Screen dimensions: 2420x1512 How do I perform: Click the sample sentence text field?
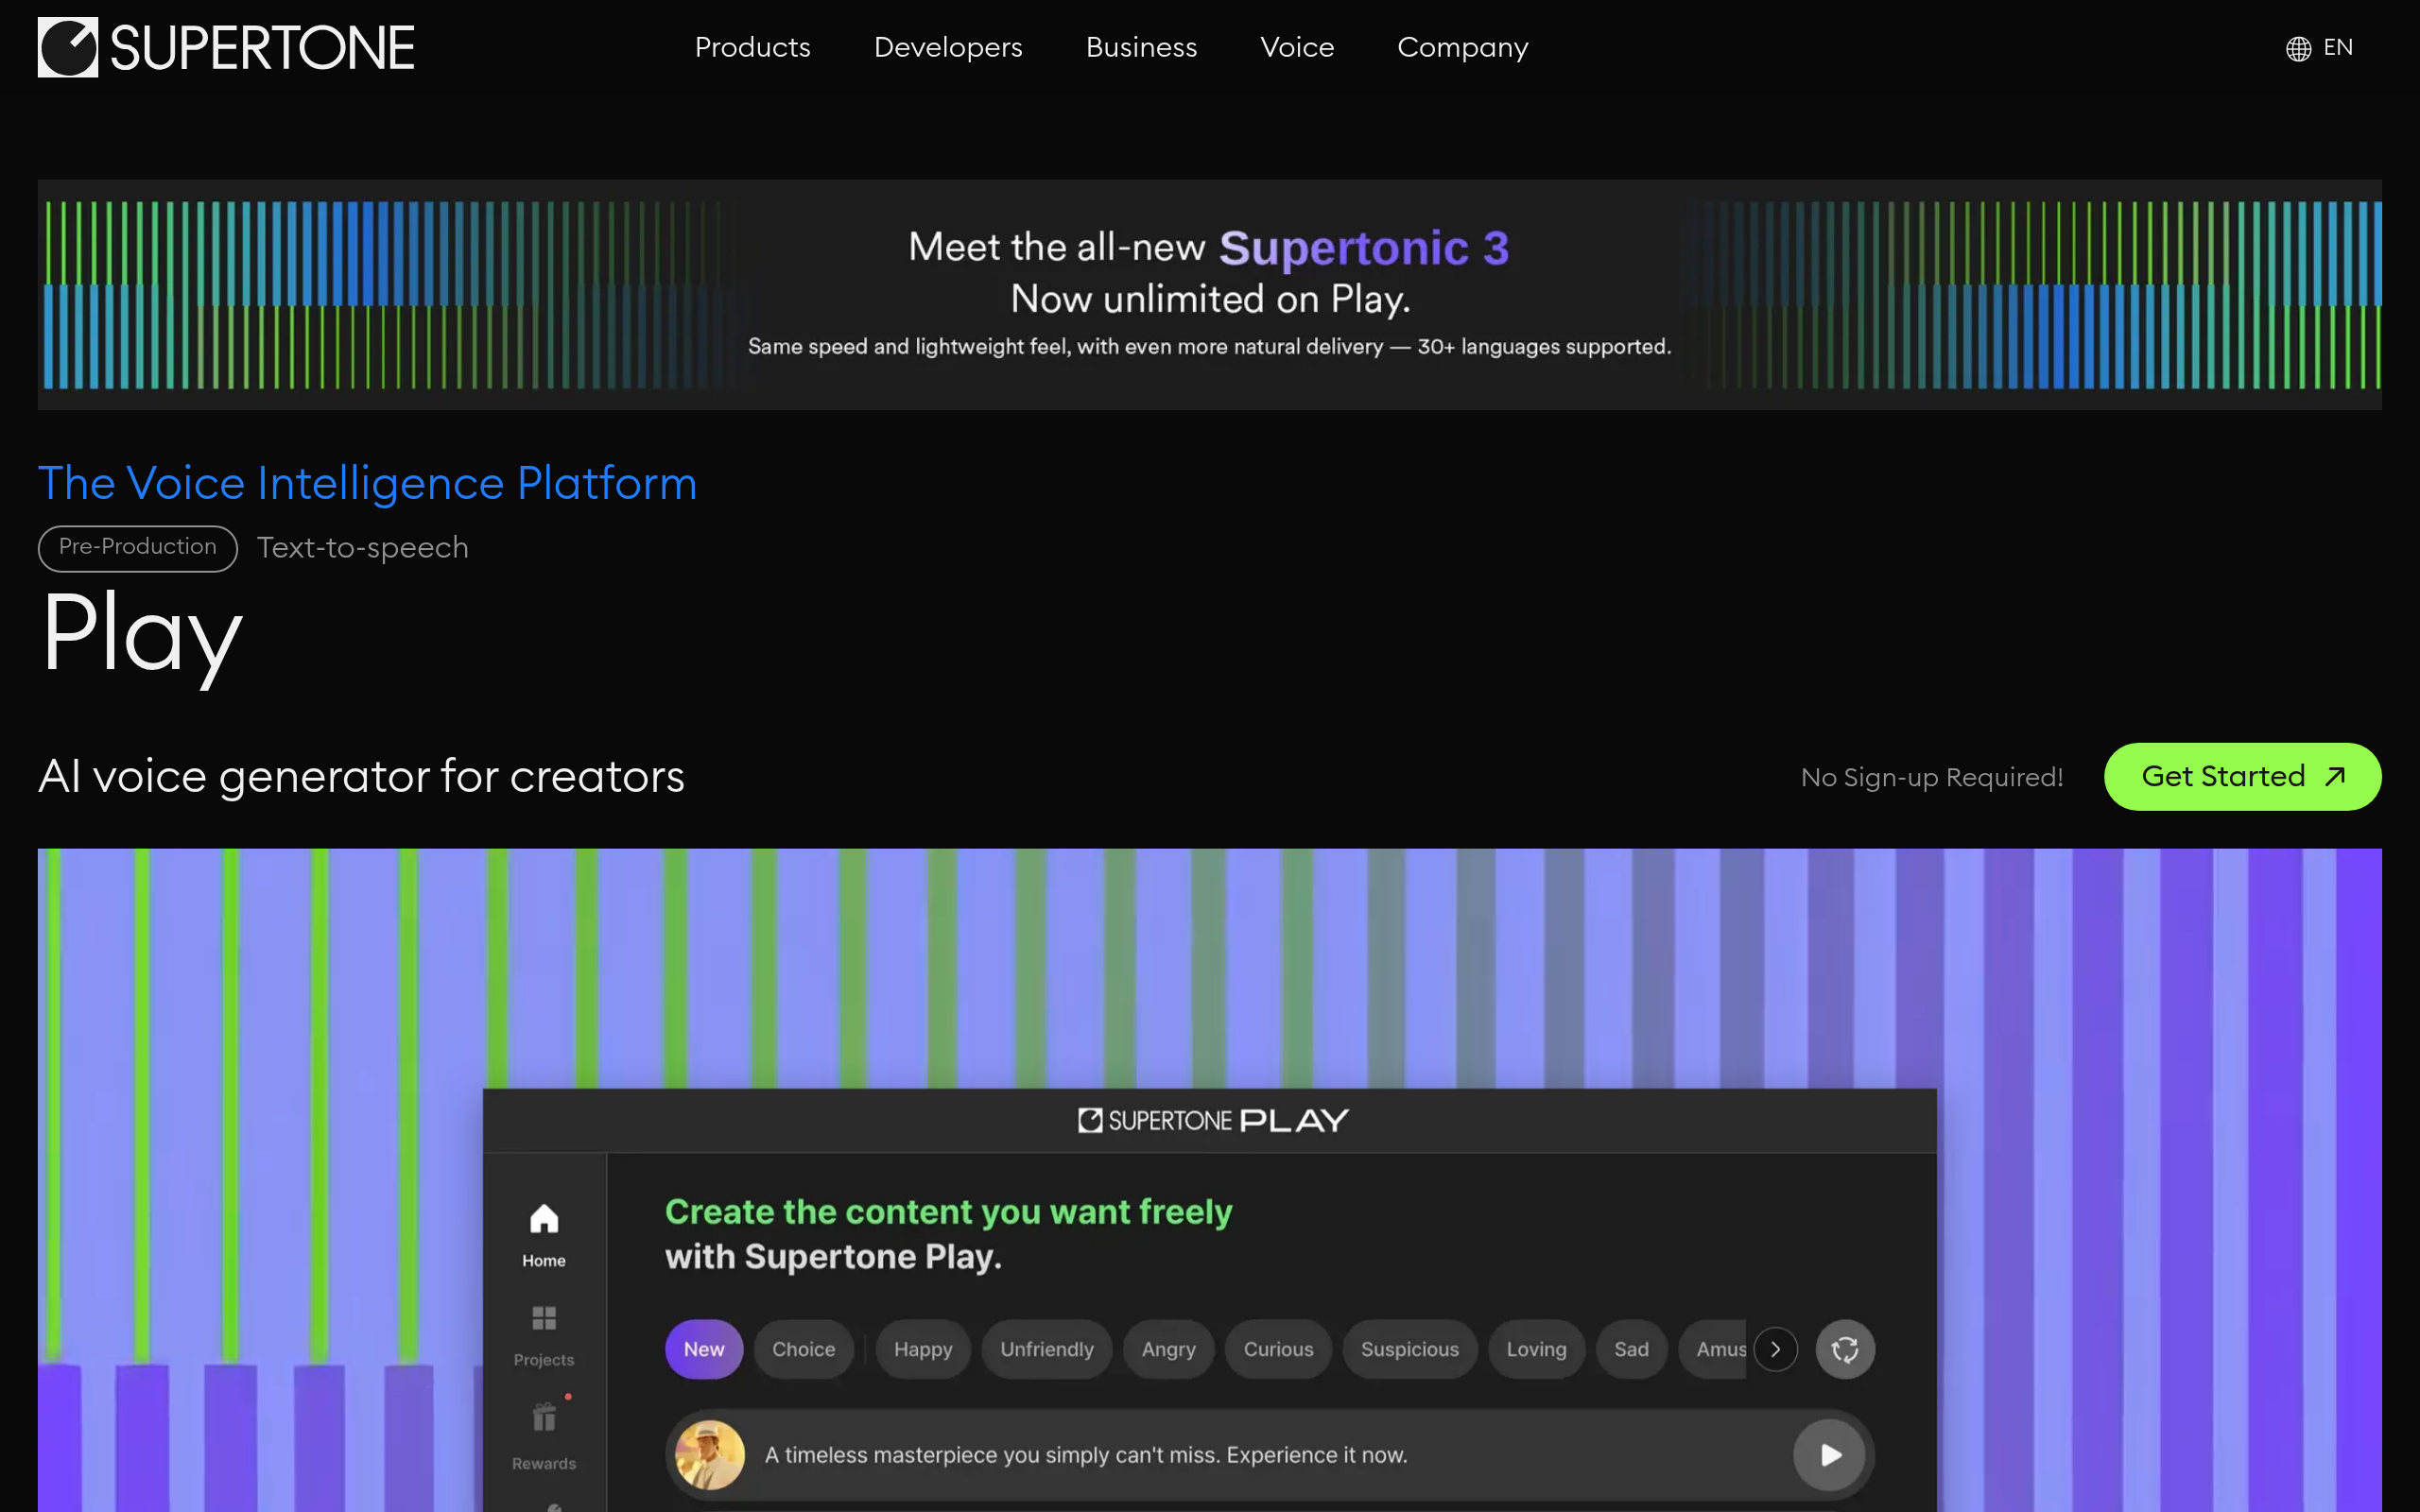(1269, 1454)
